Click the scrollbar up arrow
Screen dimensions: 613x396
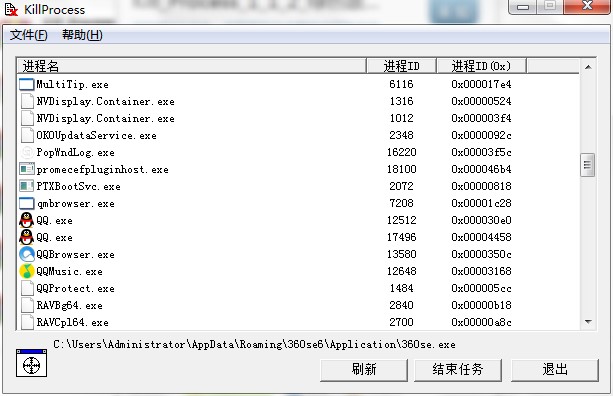pos(588,67)
